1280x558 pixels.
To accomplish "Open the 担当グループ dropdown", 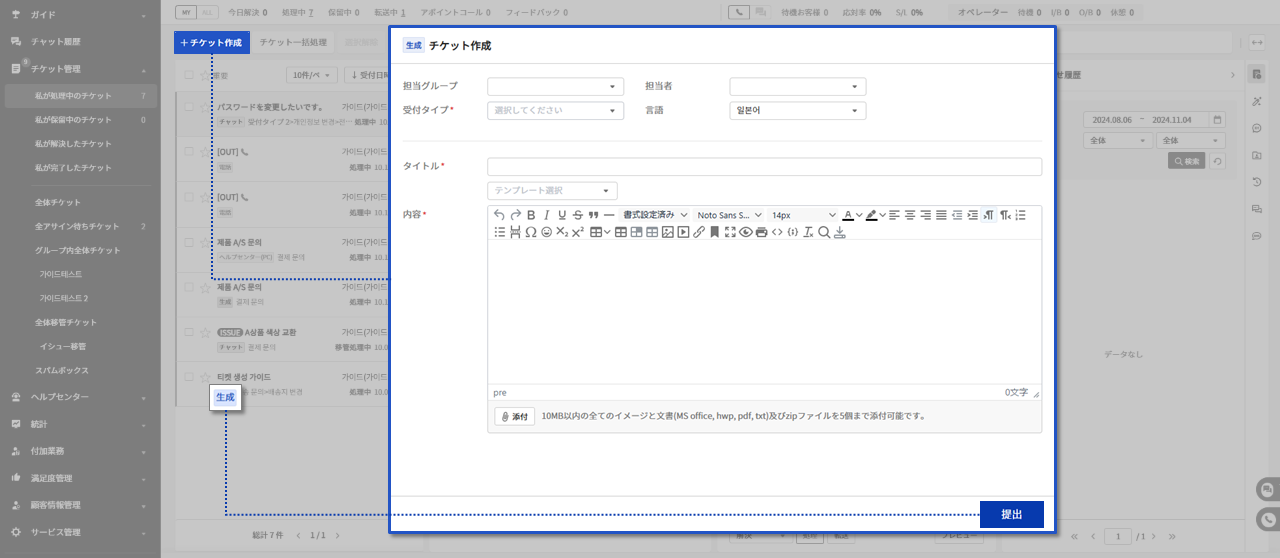I will (x=555, y=87).
